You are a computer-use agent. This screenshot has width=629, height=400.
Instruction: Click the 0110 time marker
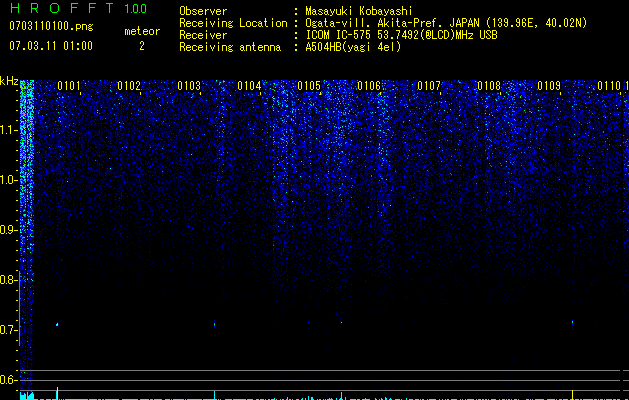609,86
